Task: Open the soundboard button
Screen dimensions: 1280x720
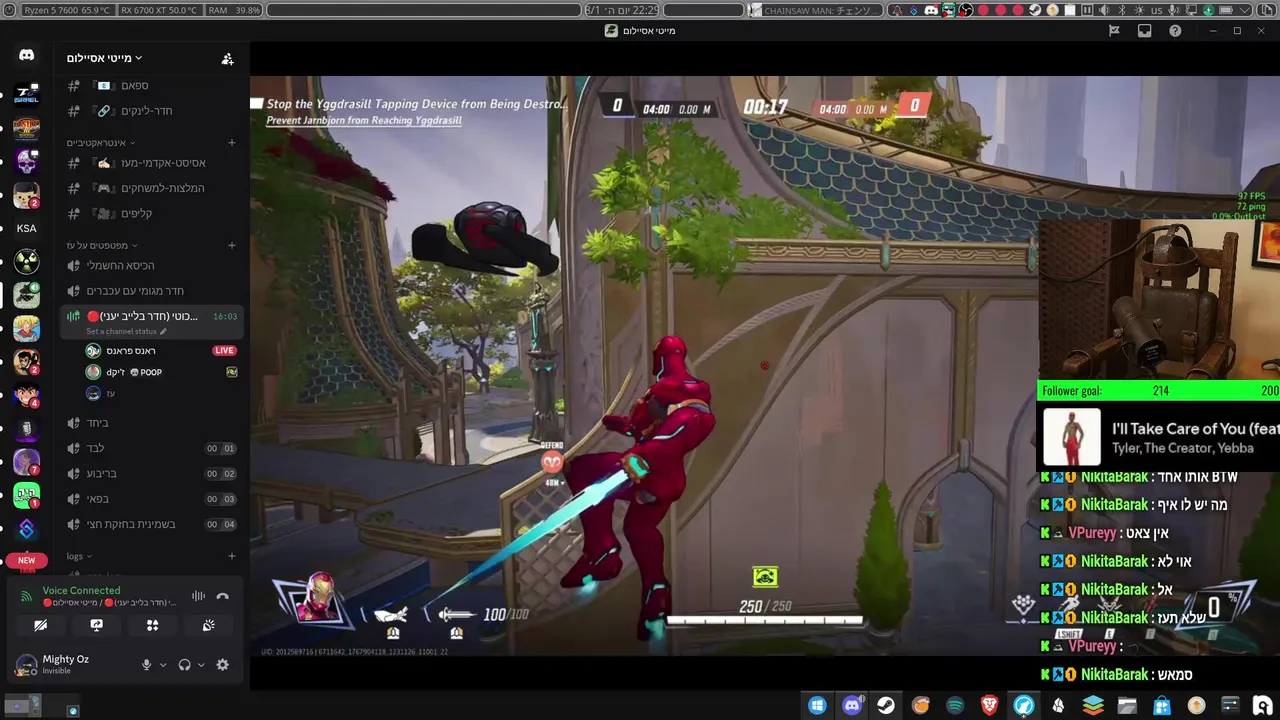Action: (x=208, y=625)
